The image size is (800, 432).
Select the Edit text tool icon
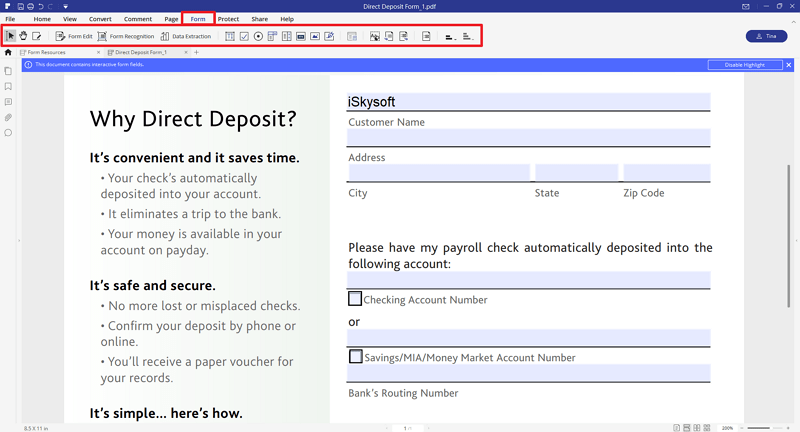[37, 36]
